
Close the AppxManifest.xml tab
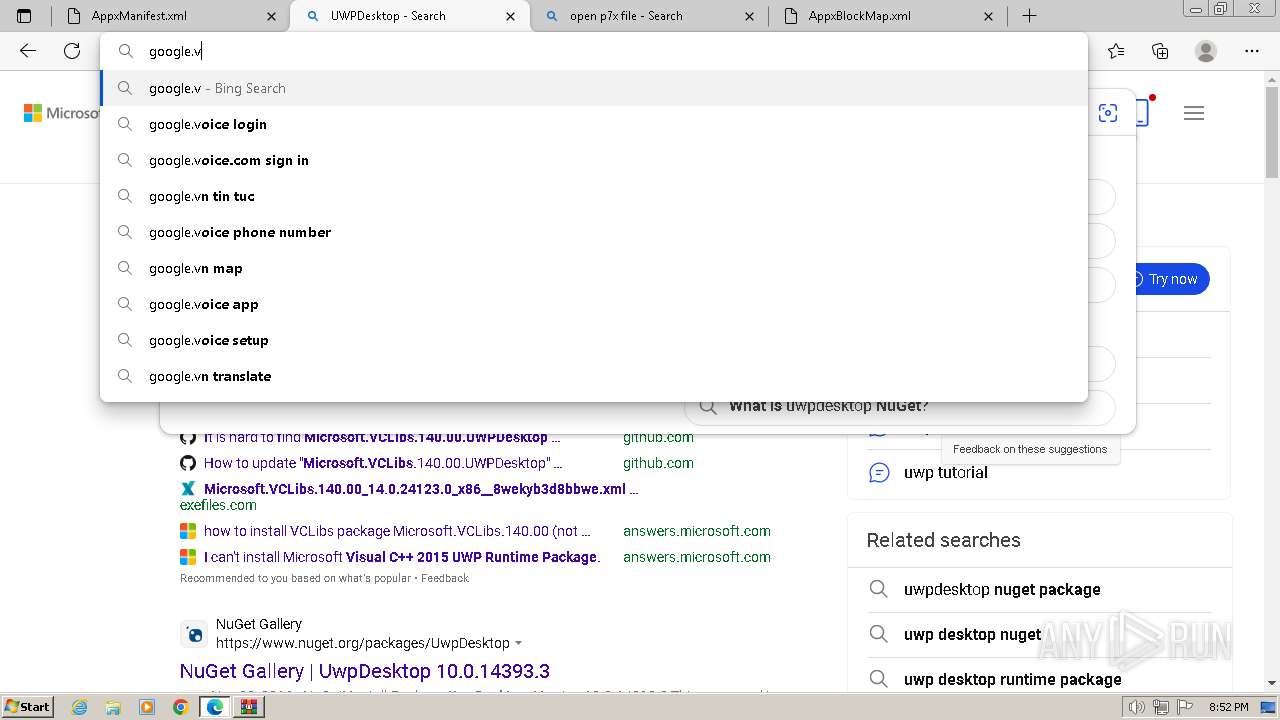pyautogui.click(x=273, y=16)
